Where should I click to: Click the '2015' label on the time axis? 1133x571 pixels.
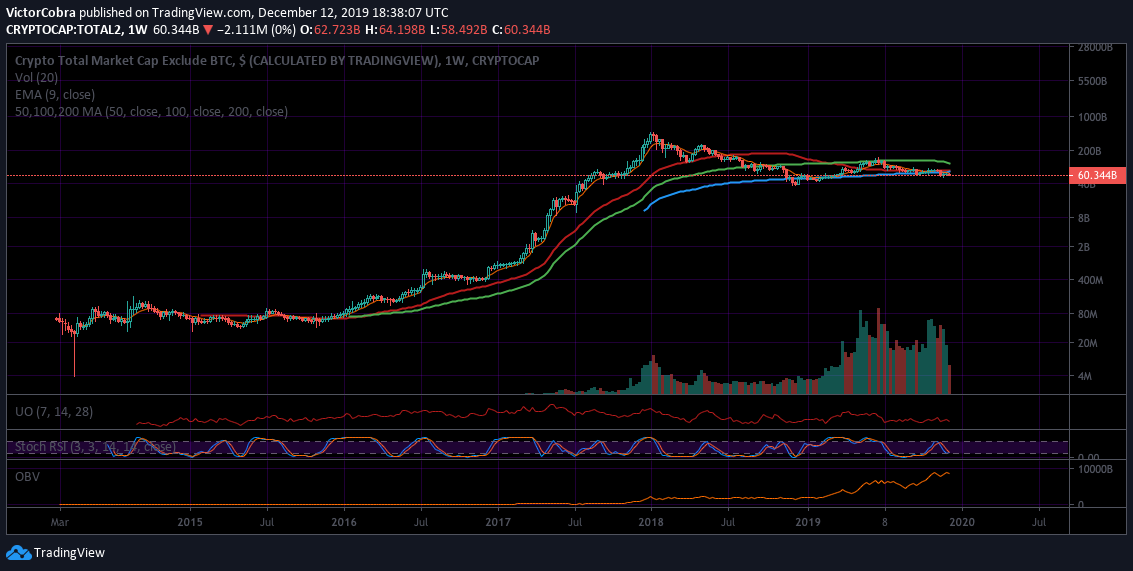pos(190,522)
